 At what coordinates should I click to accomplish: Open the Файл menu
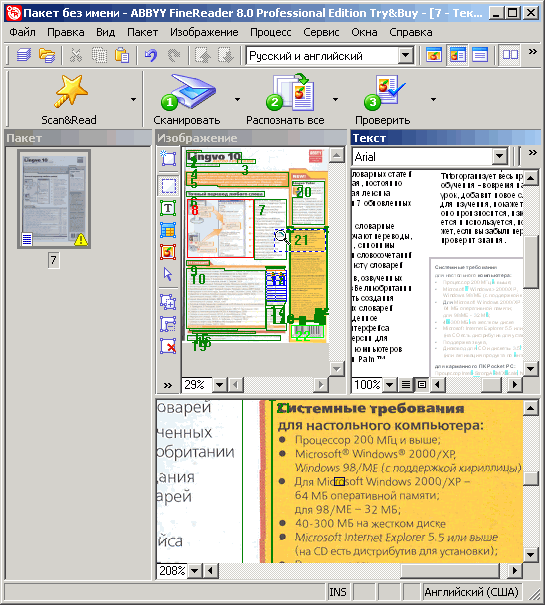click(x=22, y=32)
